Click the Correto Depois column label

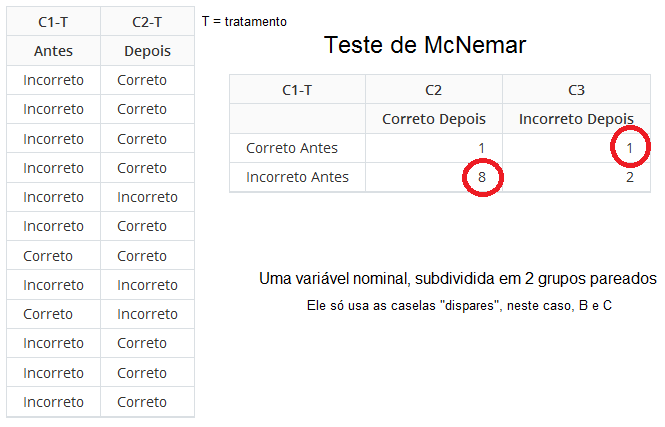click(434, 119)
